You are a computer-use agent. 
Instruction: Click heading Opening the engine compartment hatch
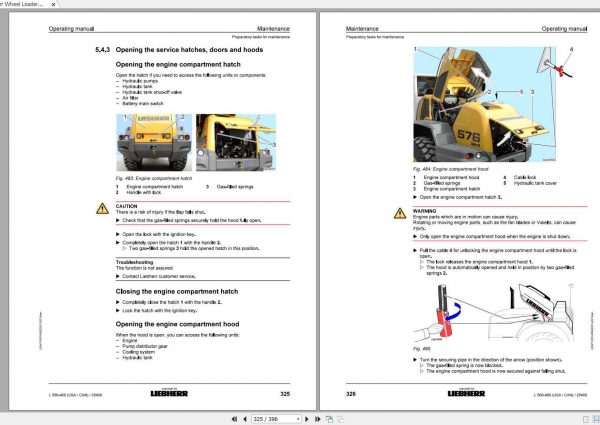point(178,64)
